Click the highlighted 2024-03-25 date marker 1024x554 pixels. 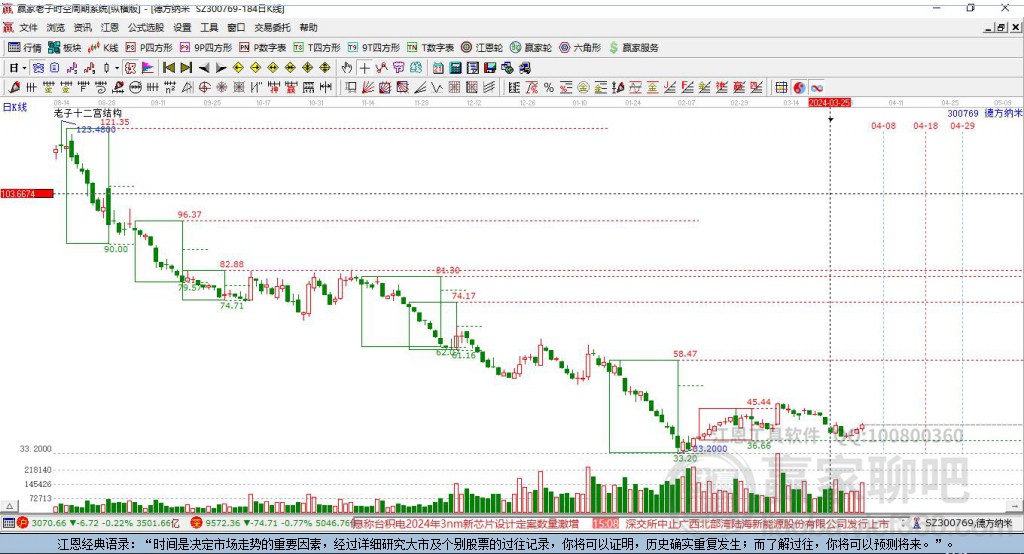pos(829,103)
